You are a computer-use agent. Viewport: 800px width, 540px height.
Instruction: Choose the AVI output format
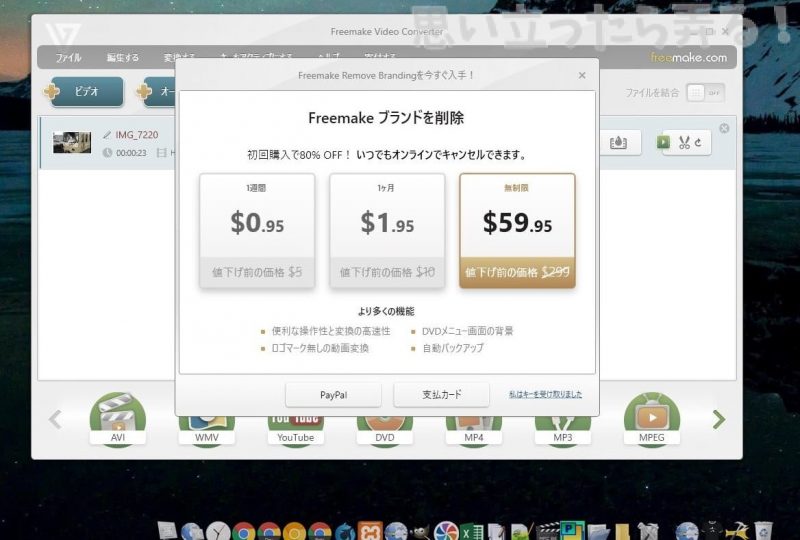[118, 420]
